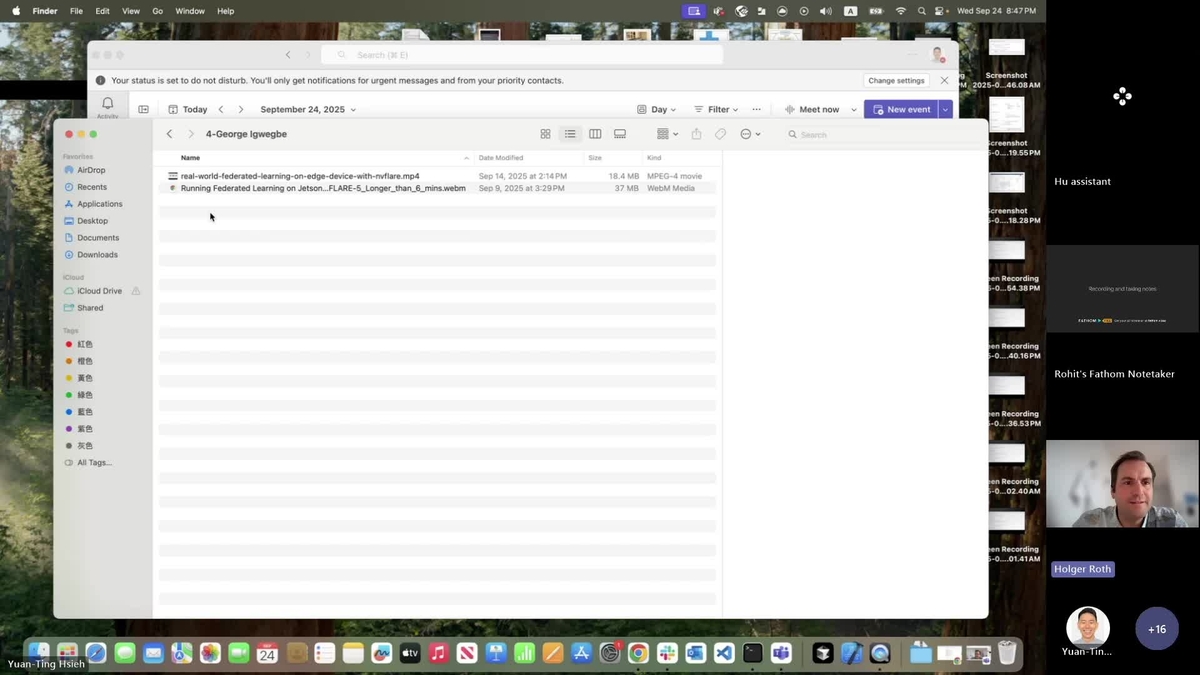The image size is (1200, 675).
Task: Switch Finder to list view
Action: point(570,134)
